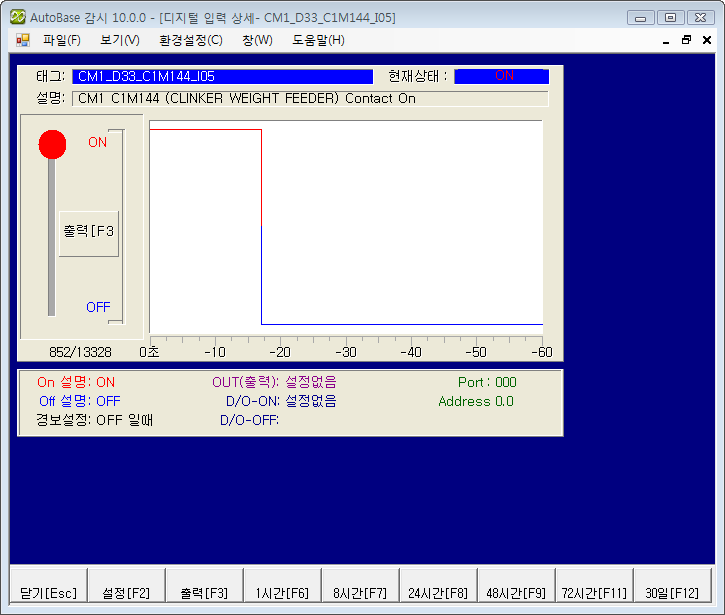Click the D/O-ON: 설정없음 text
Image resolution: width=725 pixels, height=615 pixels.
pyautogui.click(x=281, y=401)
